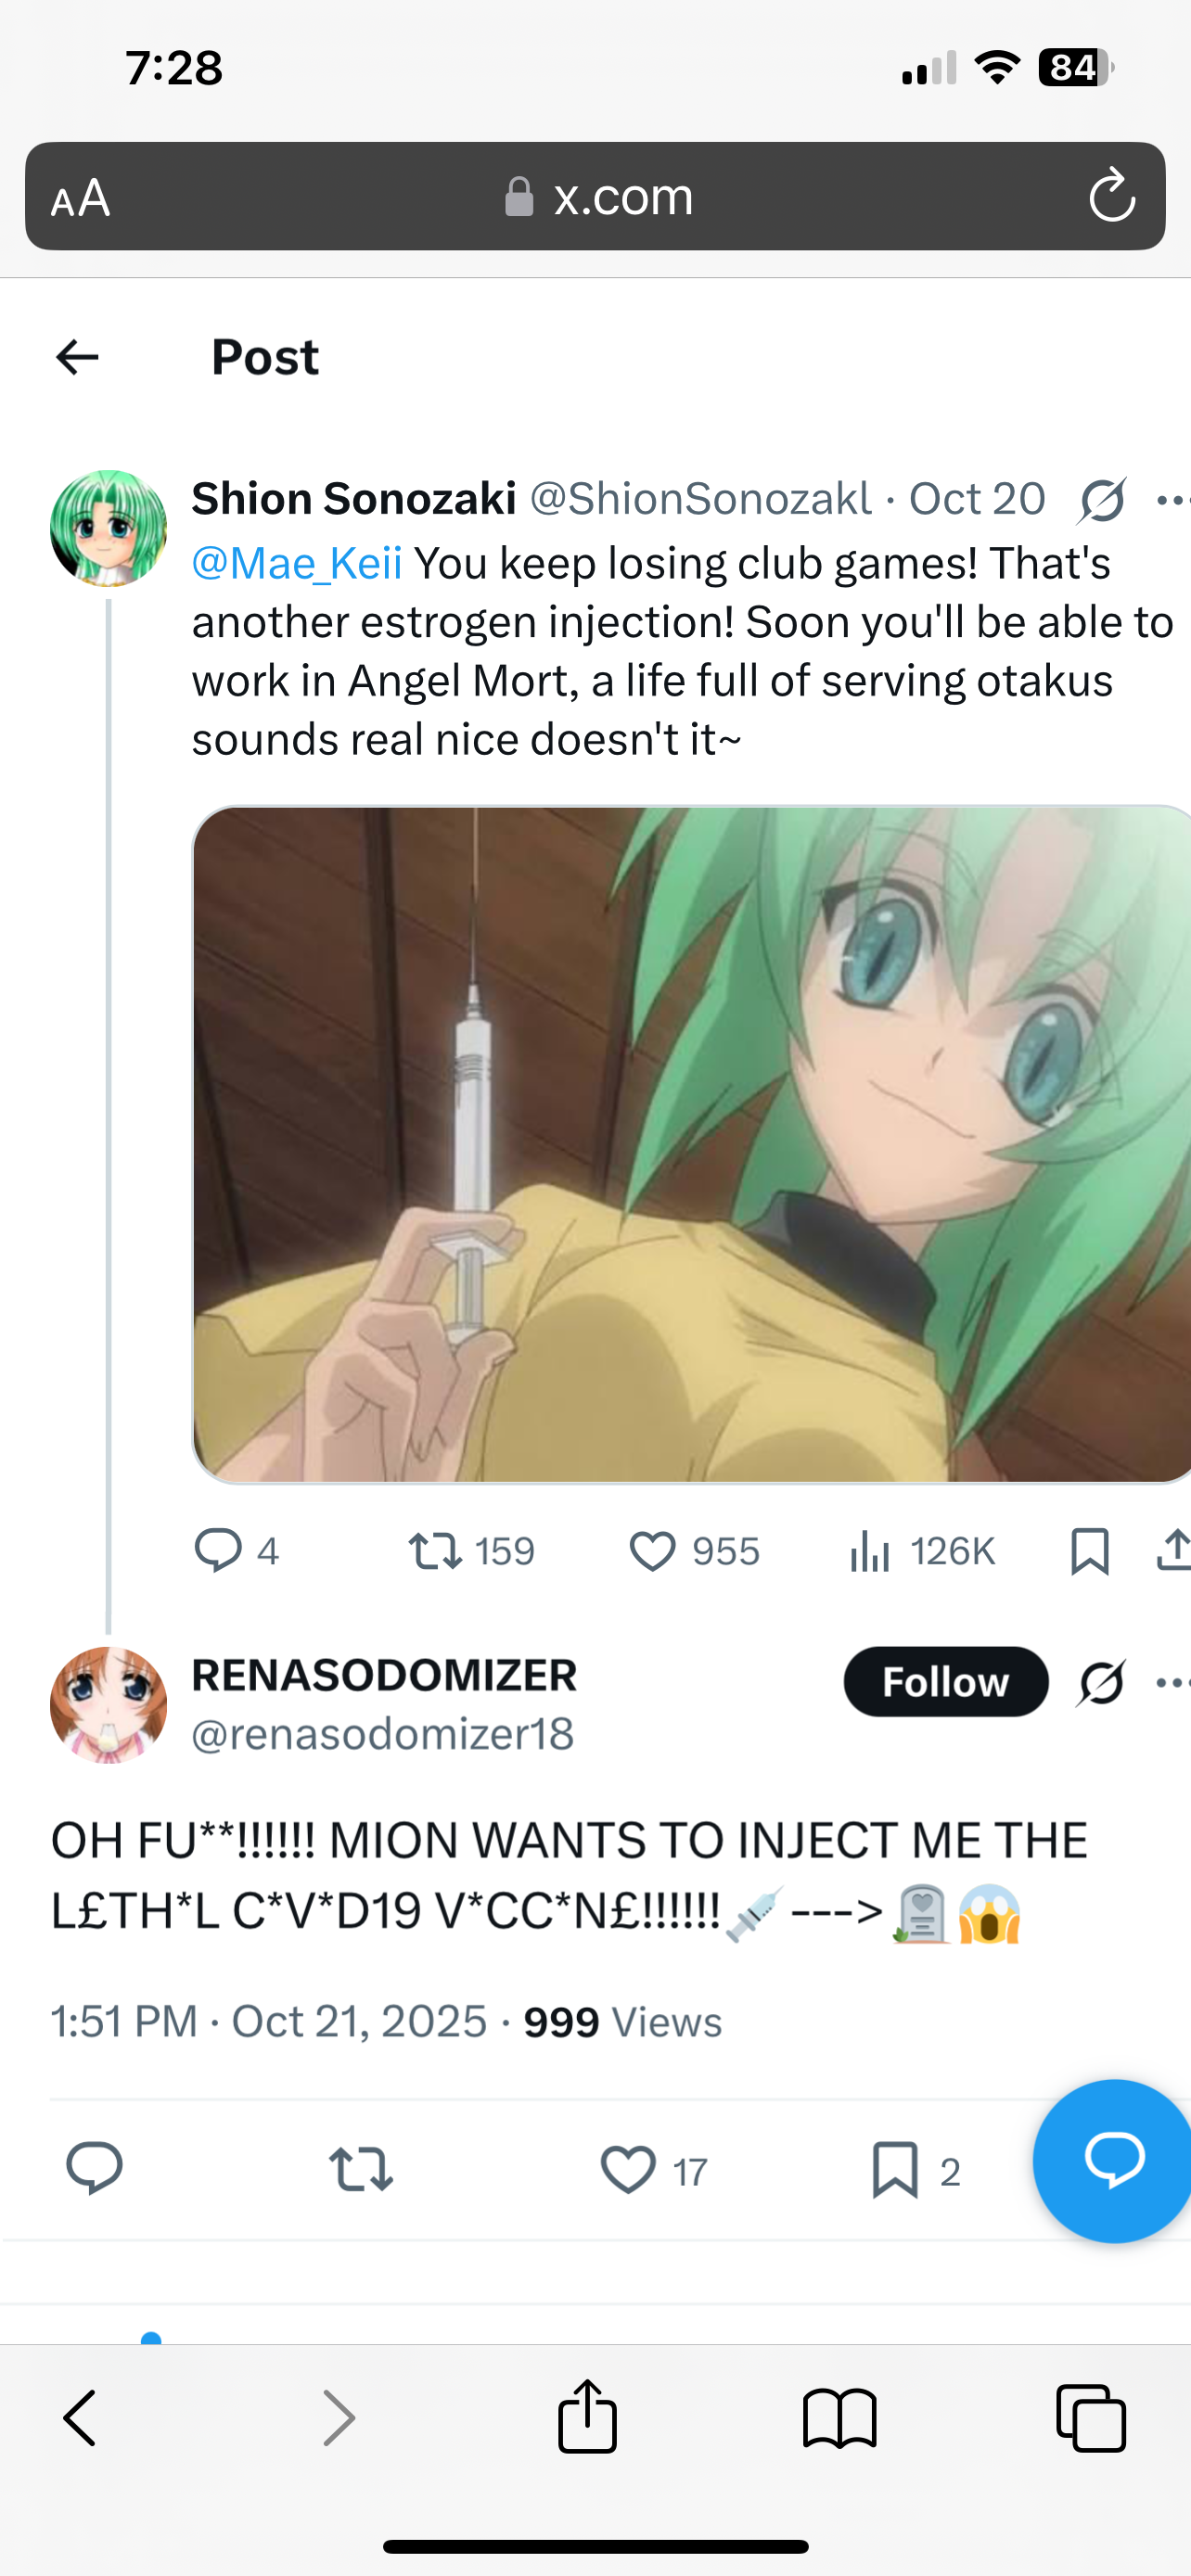Tap the blue floating chat button

click(x=1113, y=2160)
